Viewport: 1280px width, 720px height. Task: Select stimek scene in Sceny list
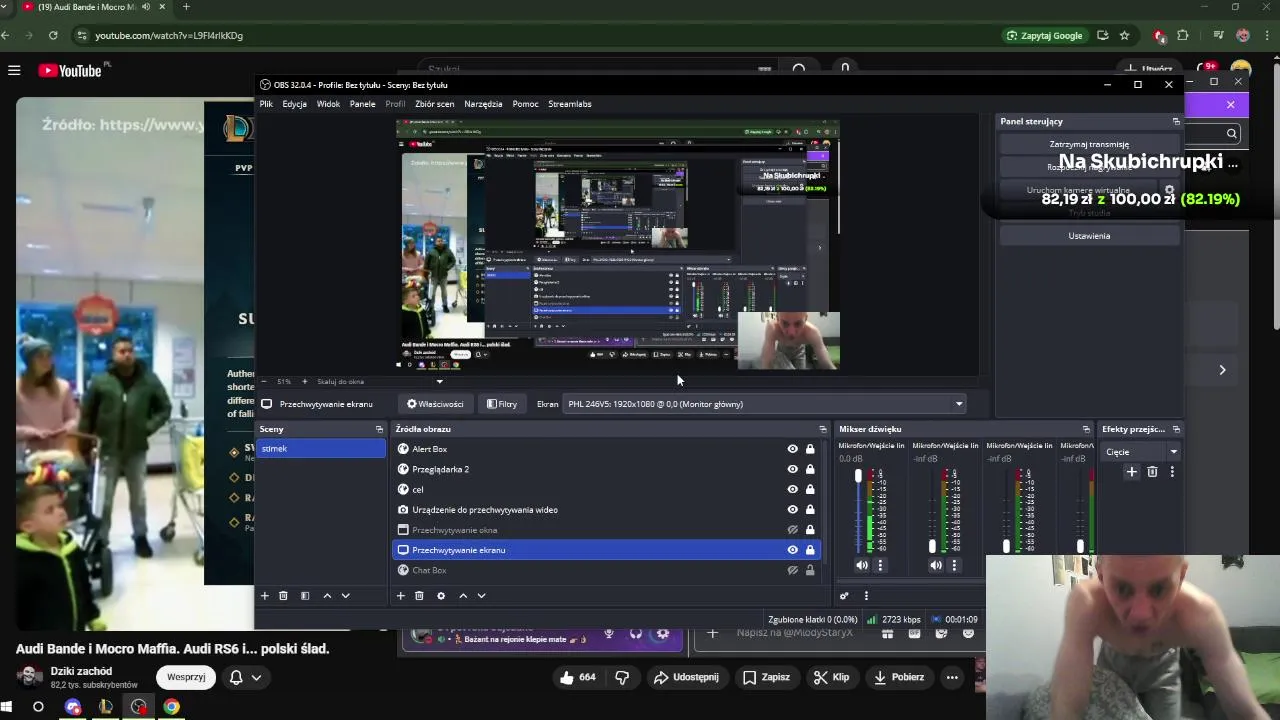point(321,449)
